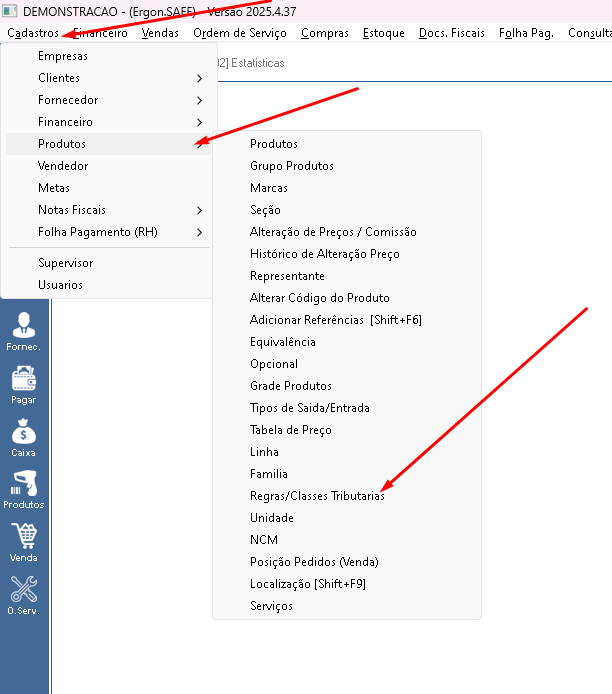The image size is (612, 694).
Task: Select the Produtos barcode scanner icon
Action: (23, 490)
